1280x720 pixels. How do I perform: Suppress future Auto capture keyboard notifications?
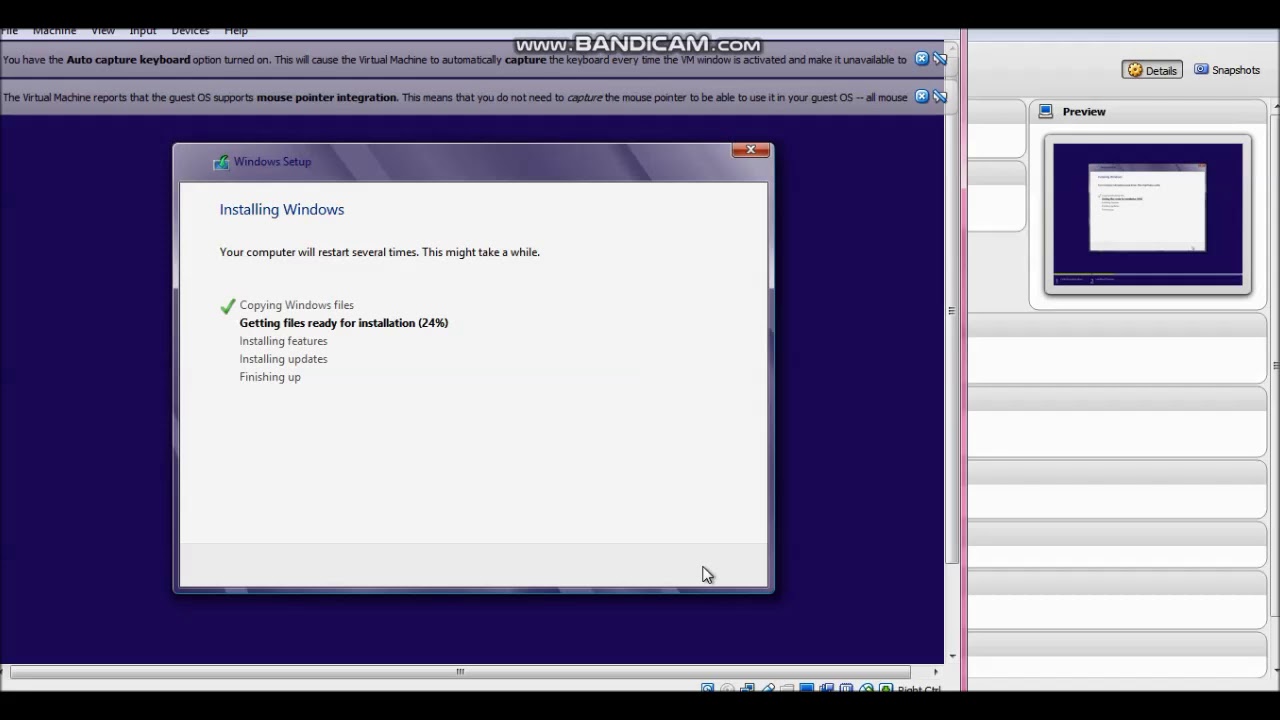point(940,59)
